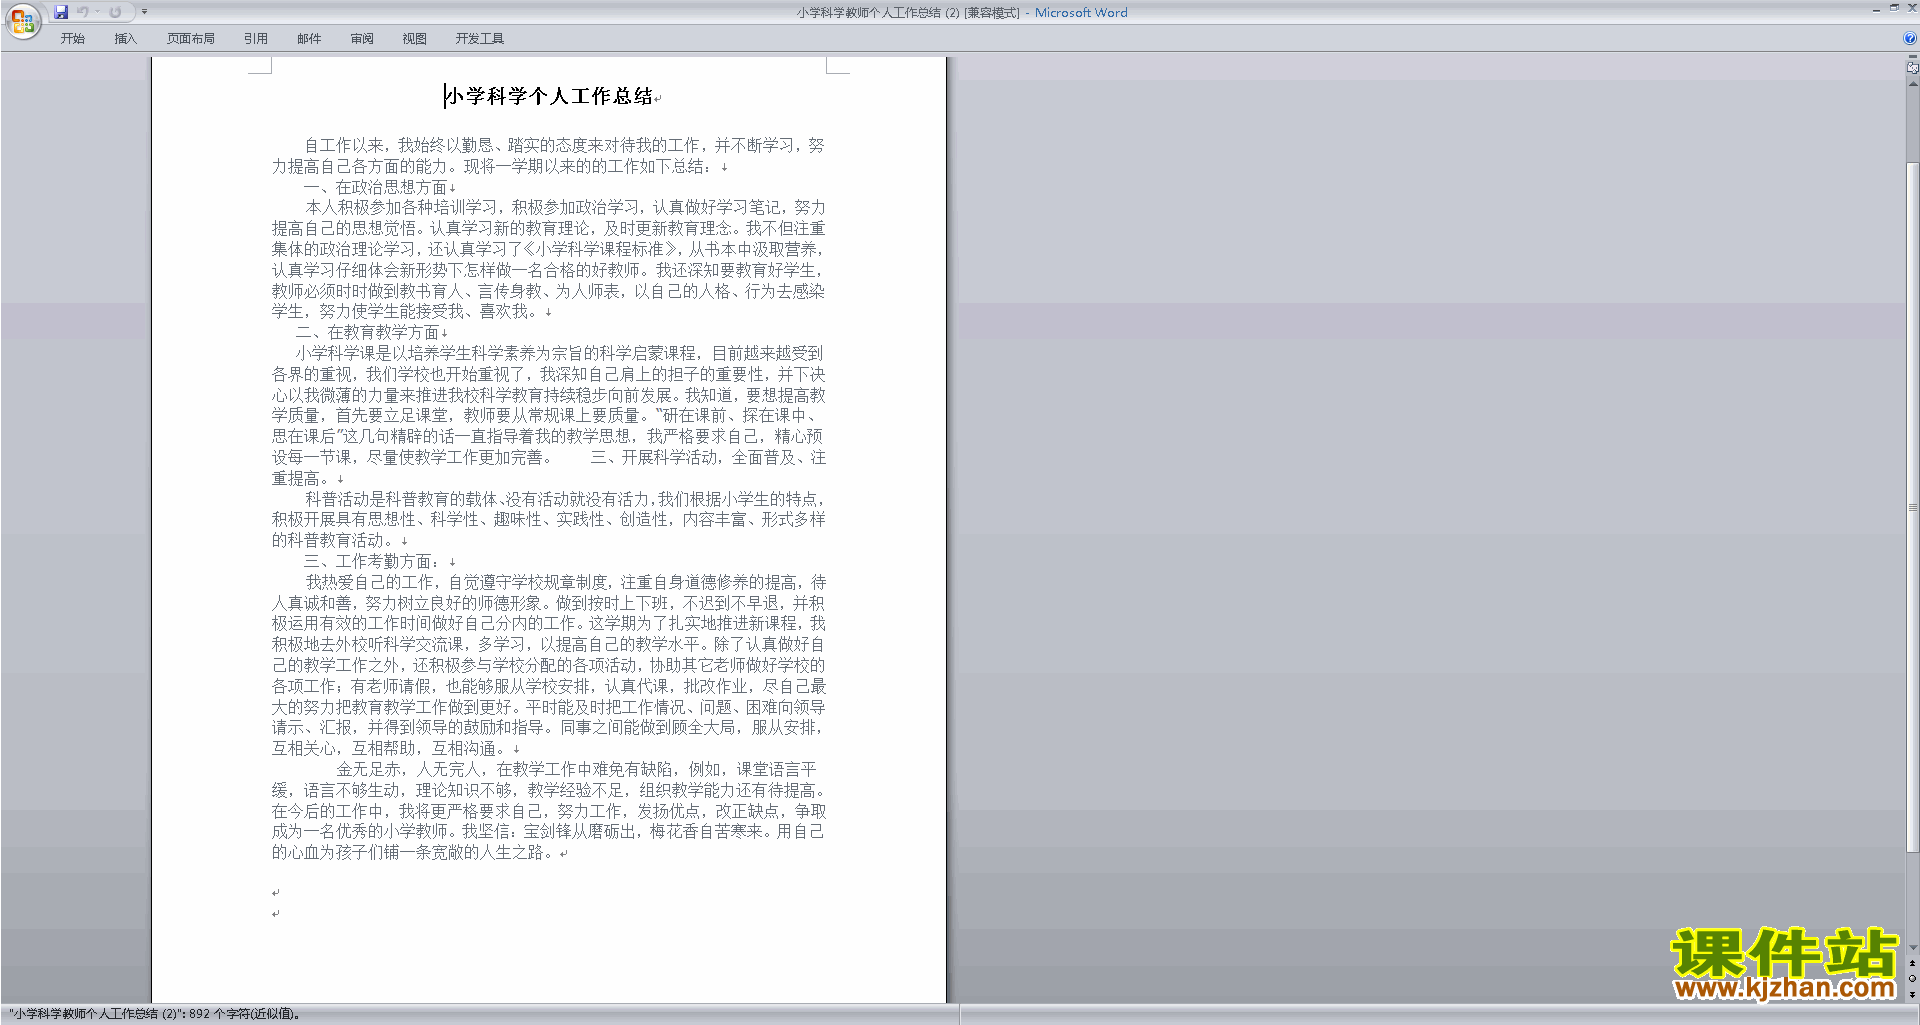
Task: Click the line starting 我热爱自己的工作
Action: point(565,582)
